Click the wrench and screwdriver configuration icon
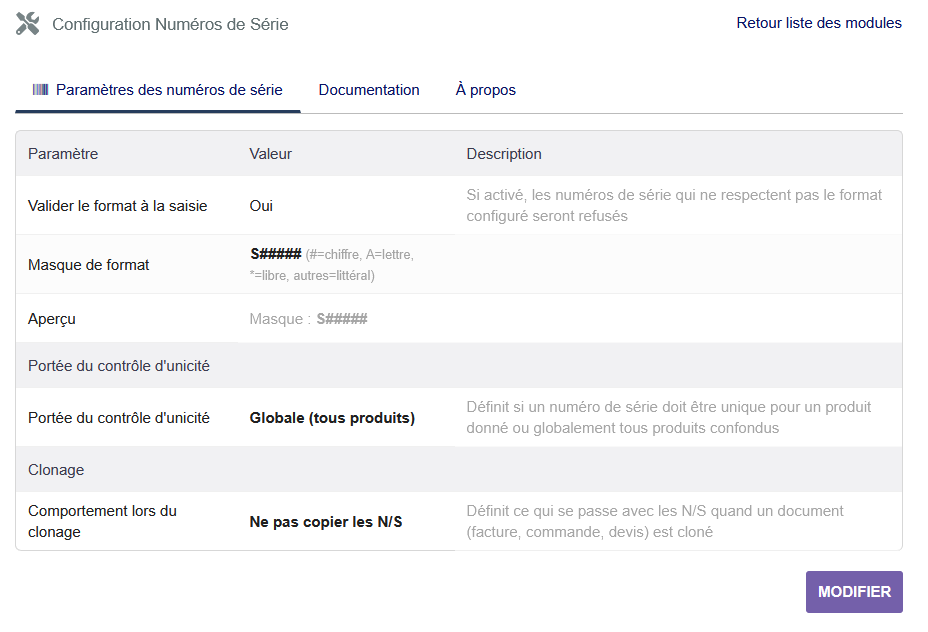This screenshot has height=632, width=928. pos(28,24)
